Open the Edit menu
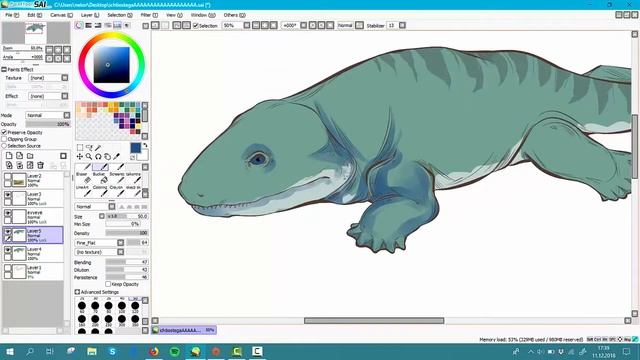The width and height of the screenshot is (640, 360). click(x=35, y=15)
